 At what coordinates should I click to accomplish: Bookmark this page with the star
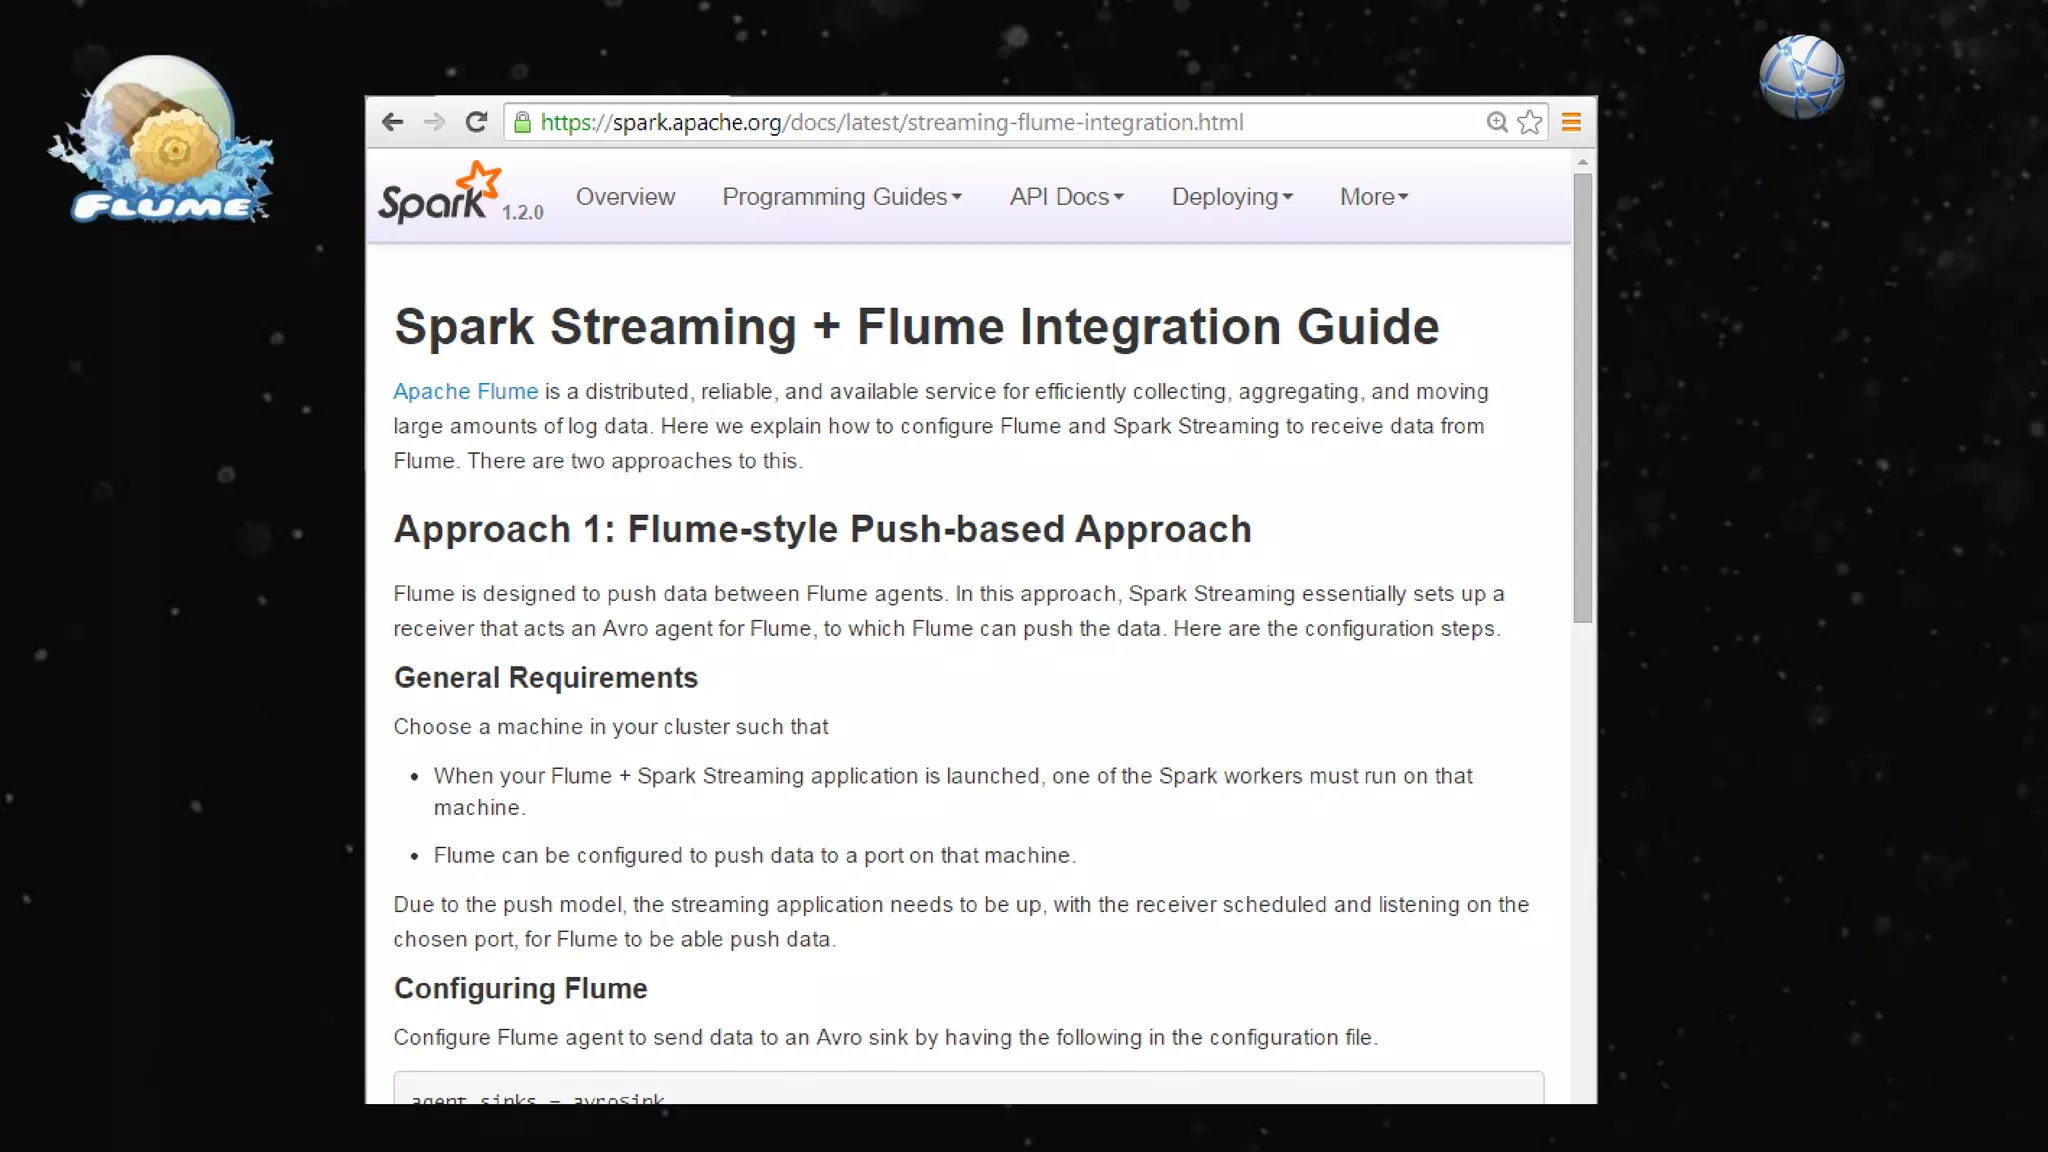[x=1529, y=122]
